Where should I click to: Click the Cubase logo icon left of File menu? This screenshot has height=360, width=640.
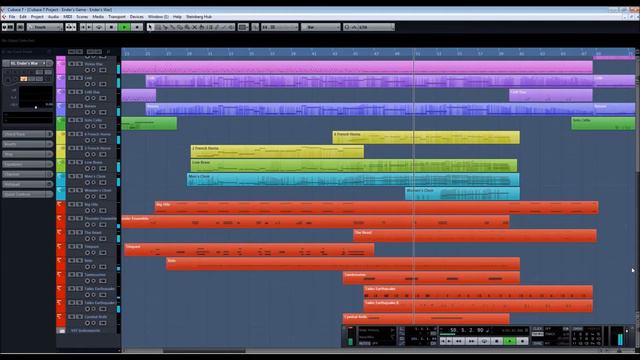4,17
